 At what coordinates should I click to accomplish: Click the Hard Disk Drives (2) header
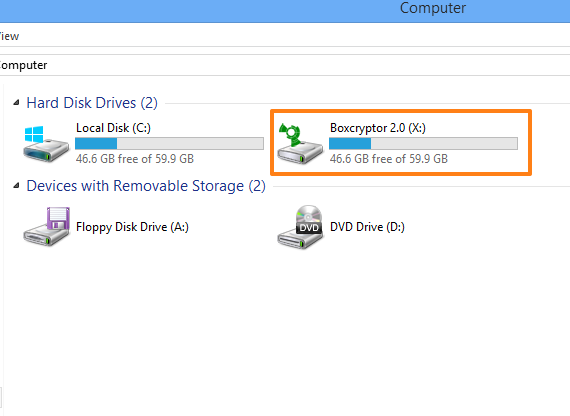click(x=92, y=103)
